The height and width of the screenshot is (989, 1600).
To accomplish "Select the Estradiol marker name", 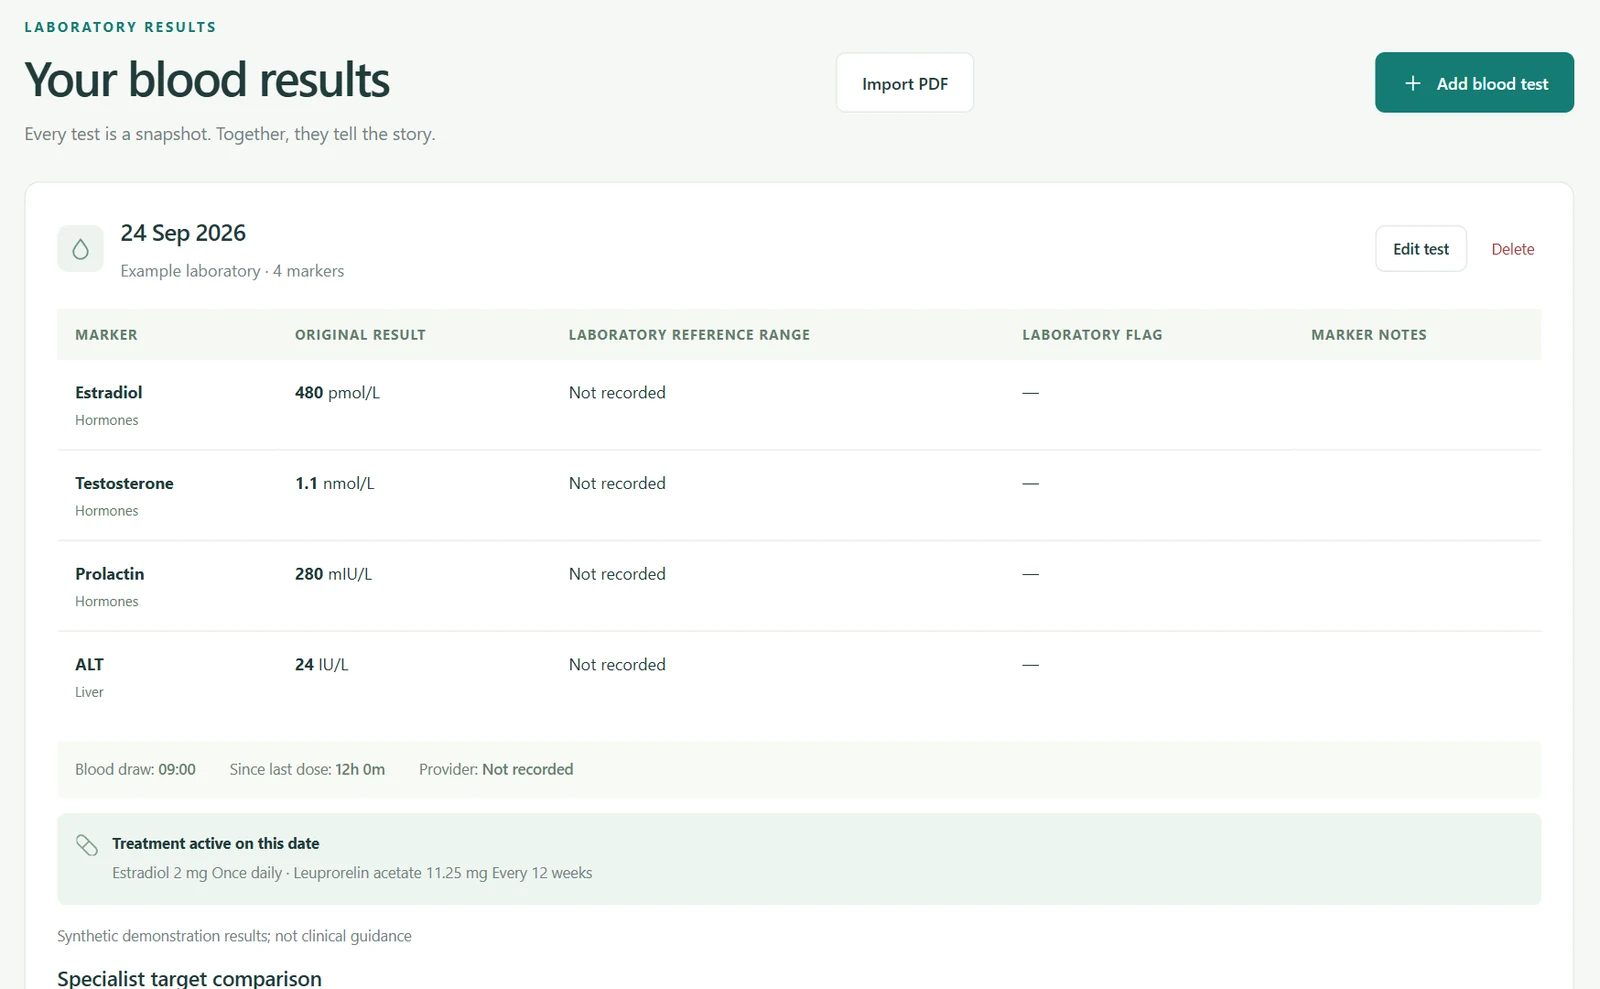I will (108, 392).
